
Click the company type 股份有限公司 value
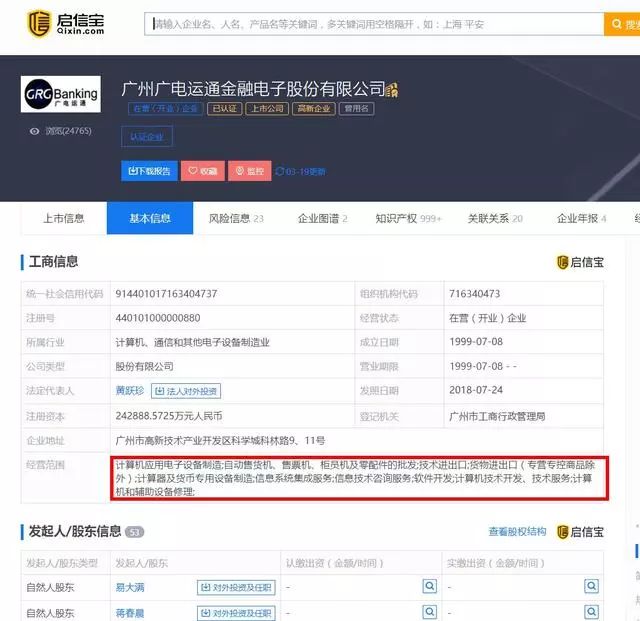[x=144, y=366]
